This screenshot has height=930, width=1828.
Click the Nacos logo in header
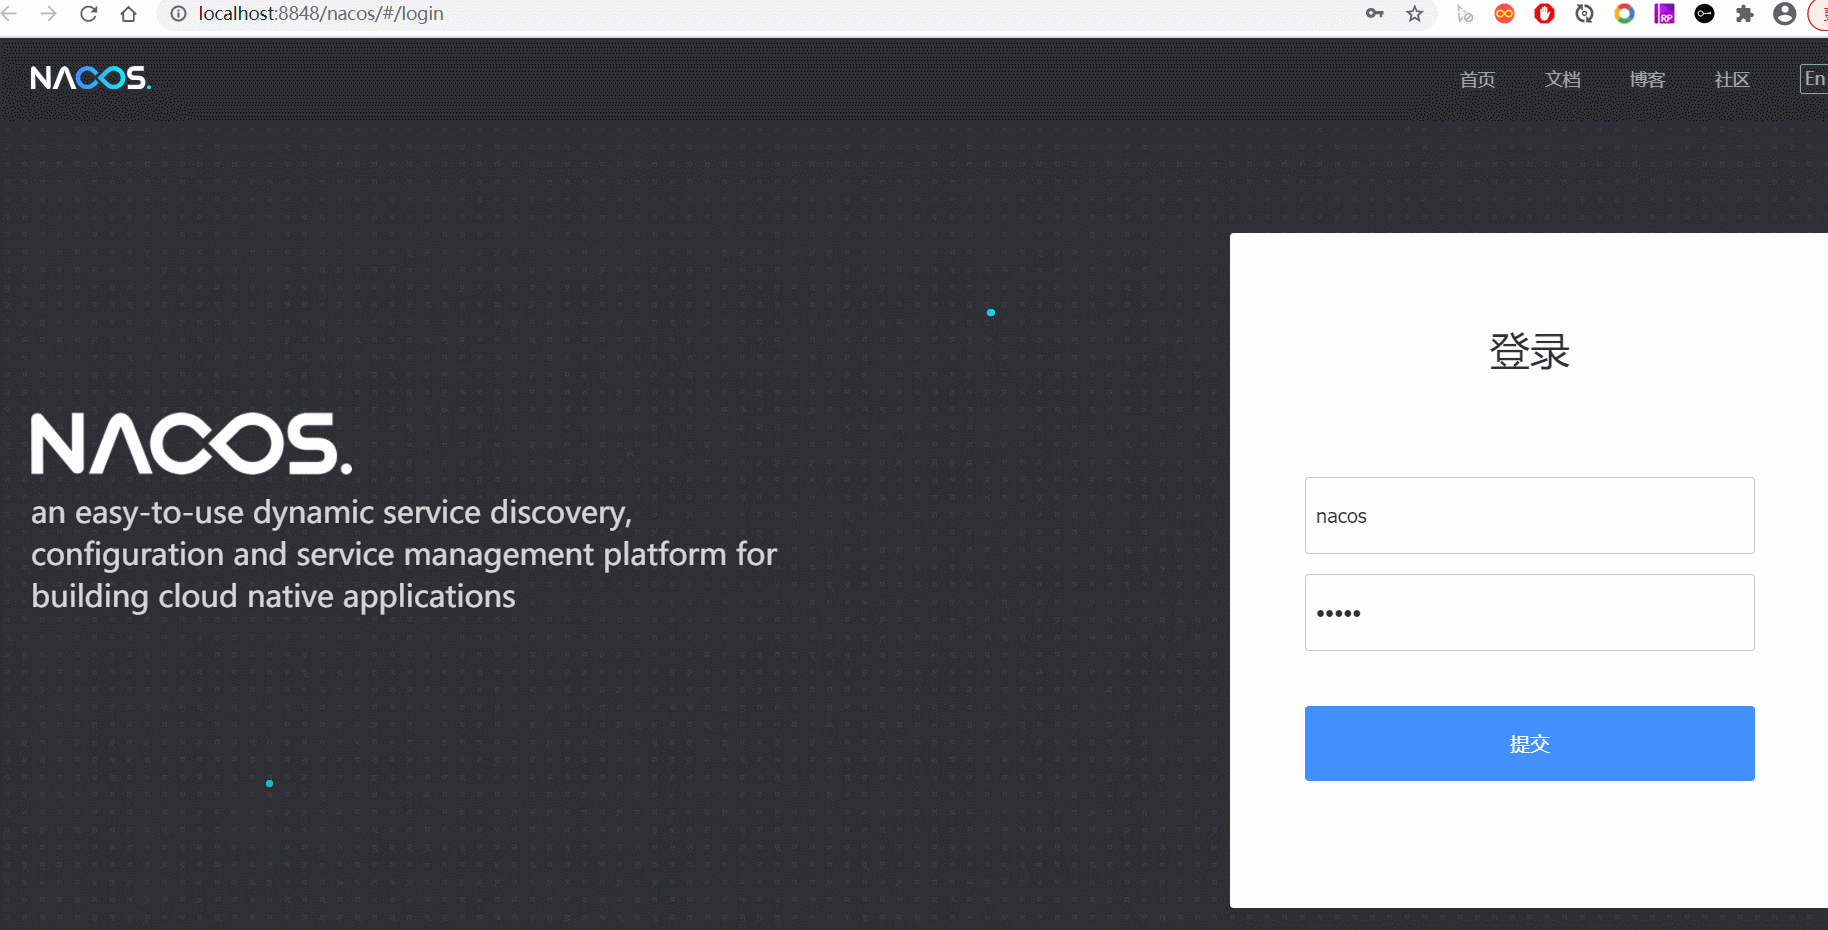(91, 78)
